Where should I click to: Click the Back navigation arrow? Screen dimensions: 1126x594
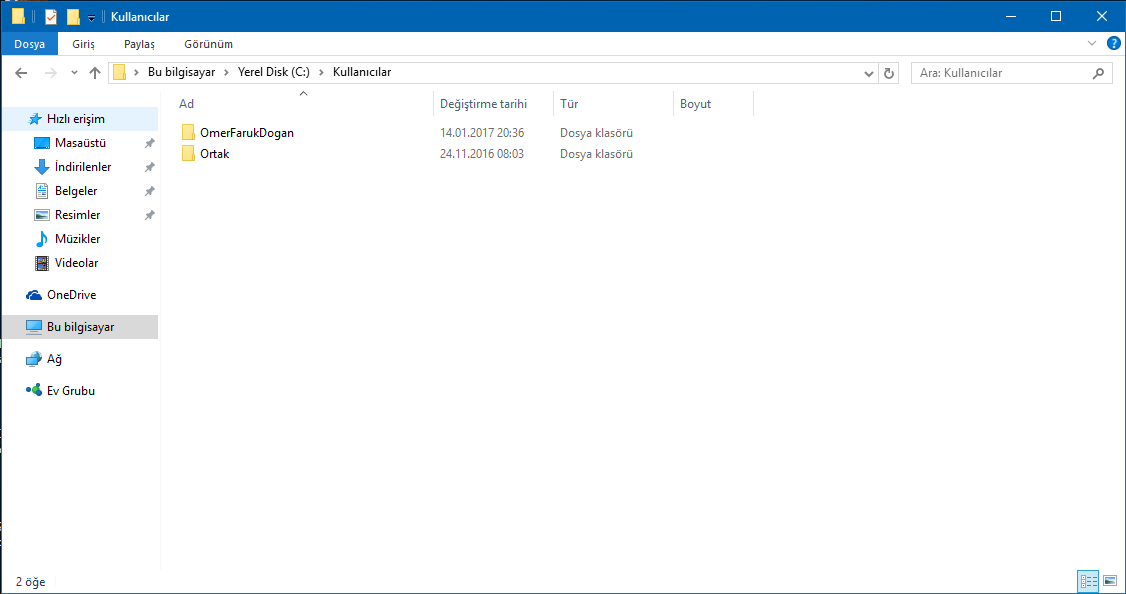point(21,73)
